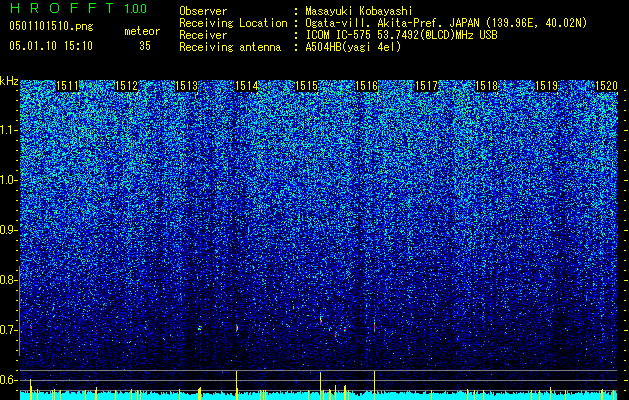Viewport: 629px width, 400px height.
Task: Click the Observer field label
Action: [x=203, y=11]
